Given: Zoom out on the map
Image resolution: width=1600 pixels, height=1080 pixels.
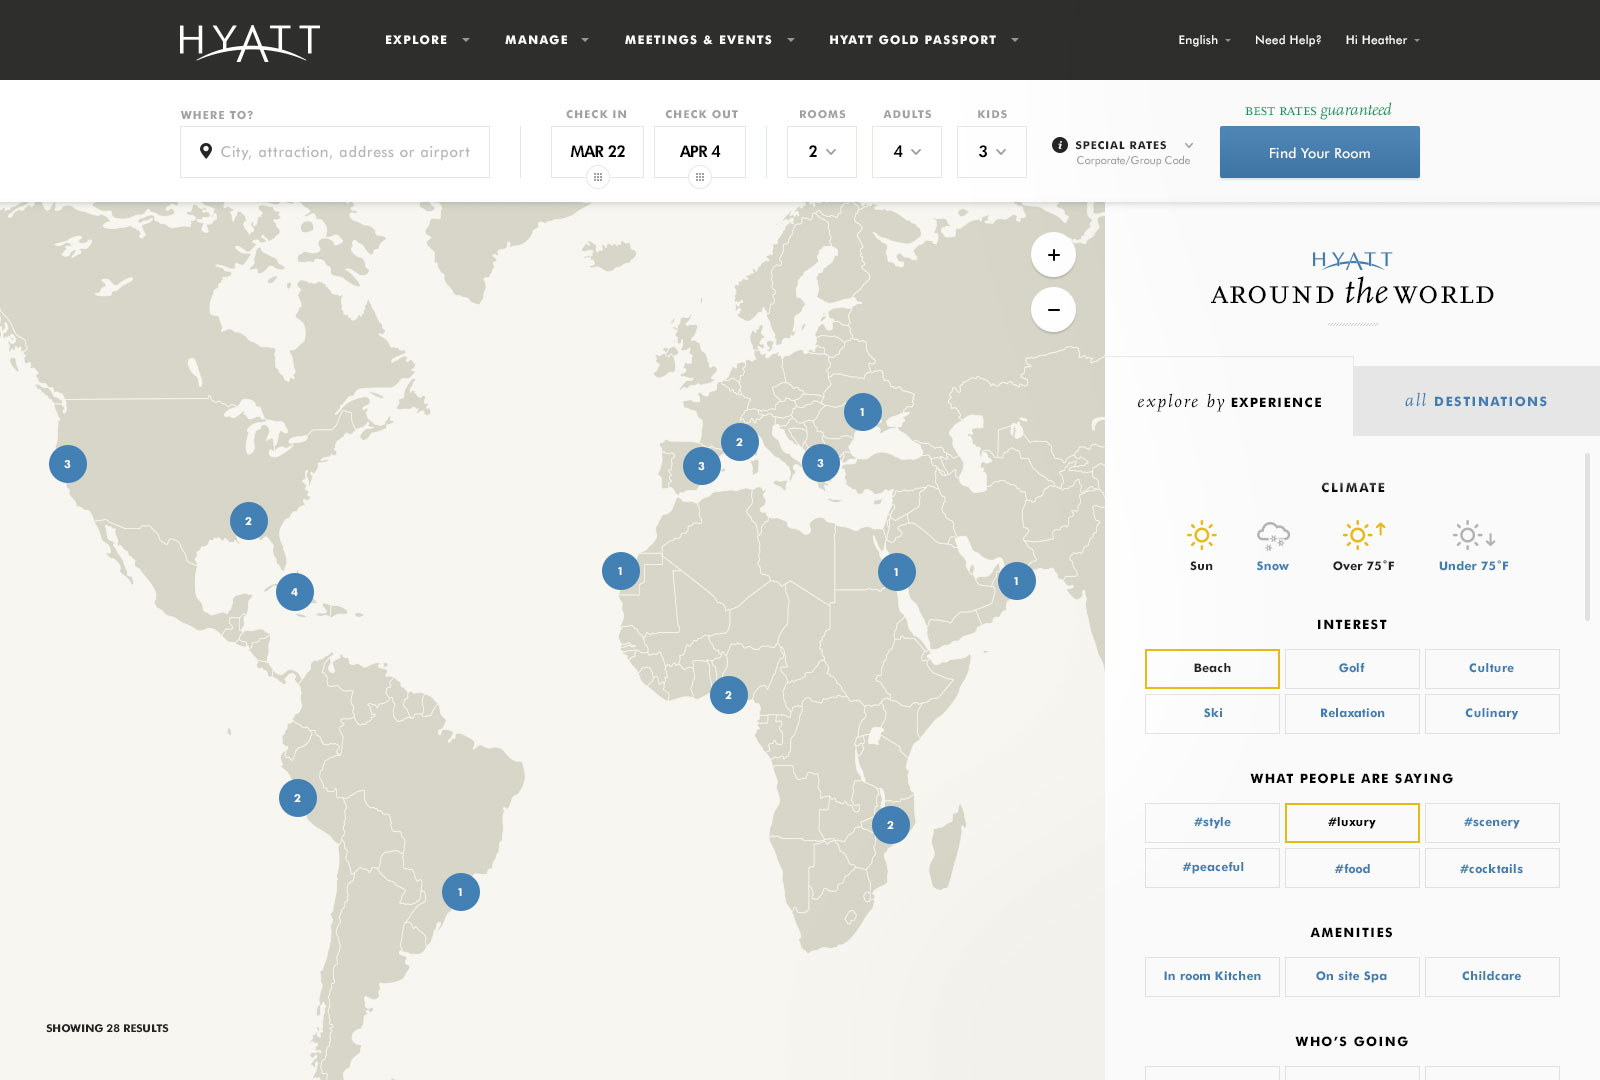Looking at the screenshot, I should click(x=1053, y=310).
